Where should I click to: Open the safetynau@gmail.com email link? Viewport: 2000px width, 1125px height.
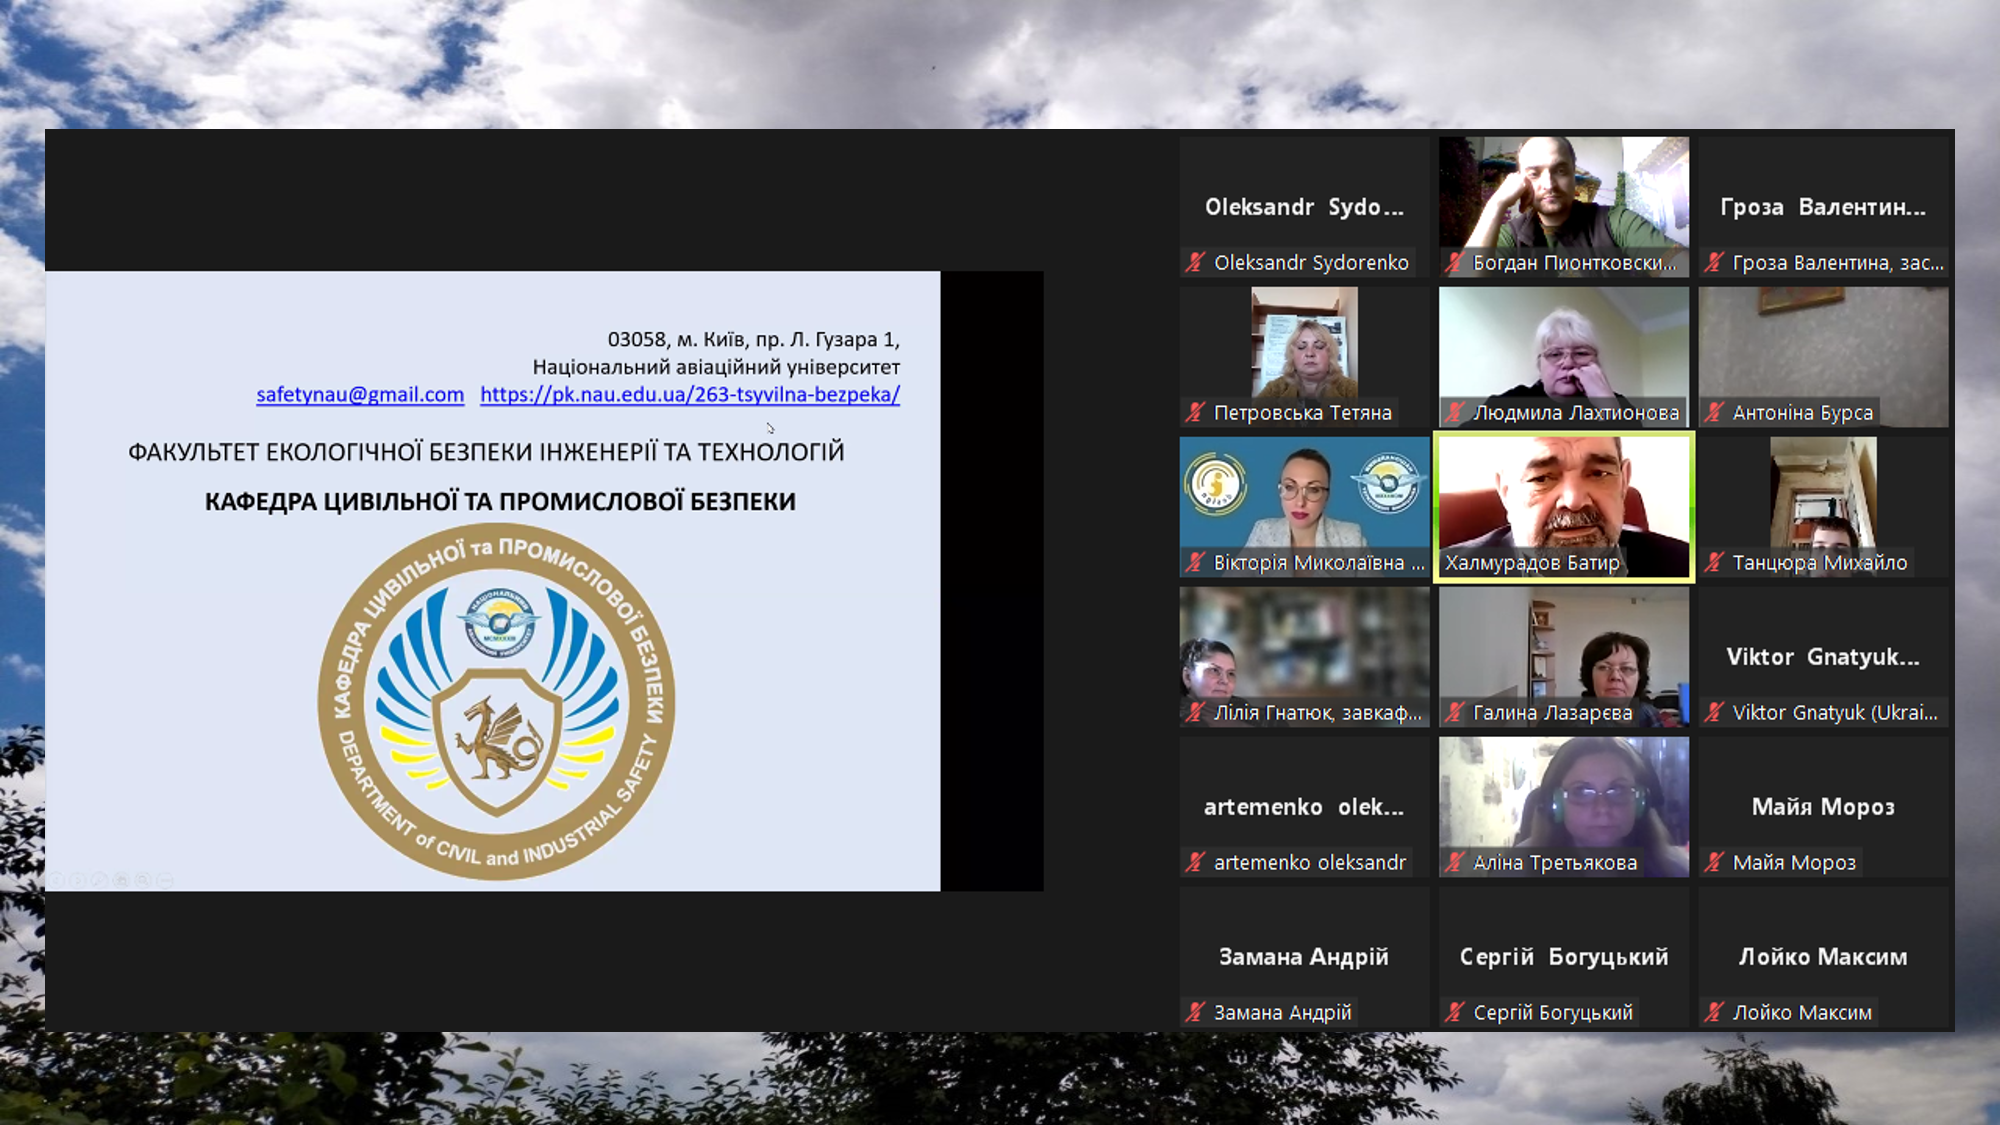360,394
